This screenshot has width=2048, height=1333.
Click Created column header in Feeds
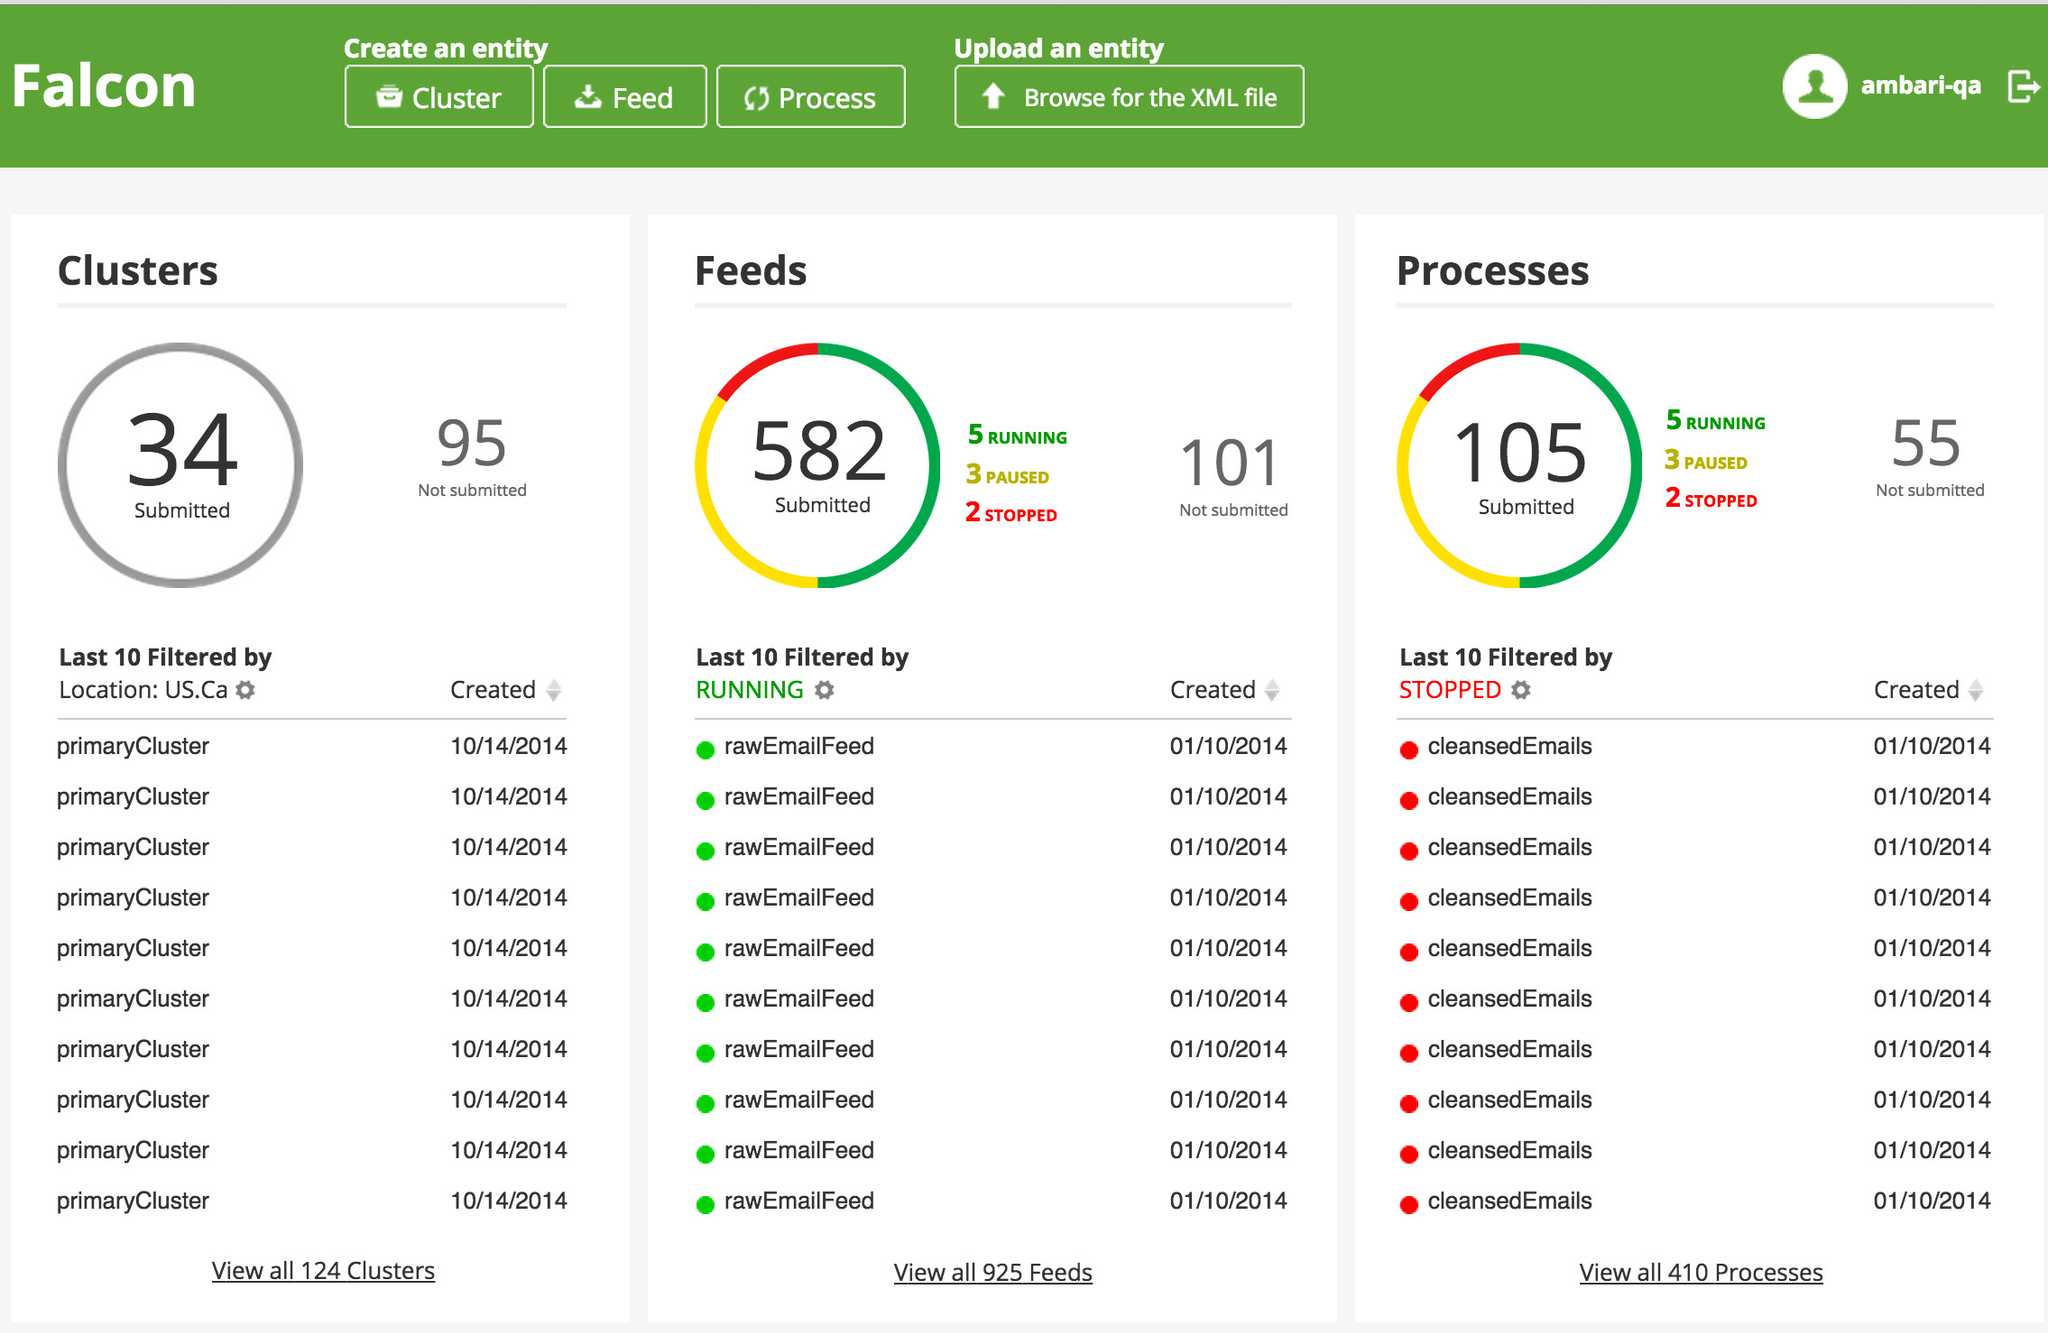(1213, 690)
